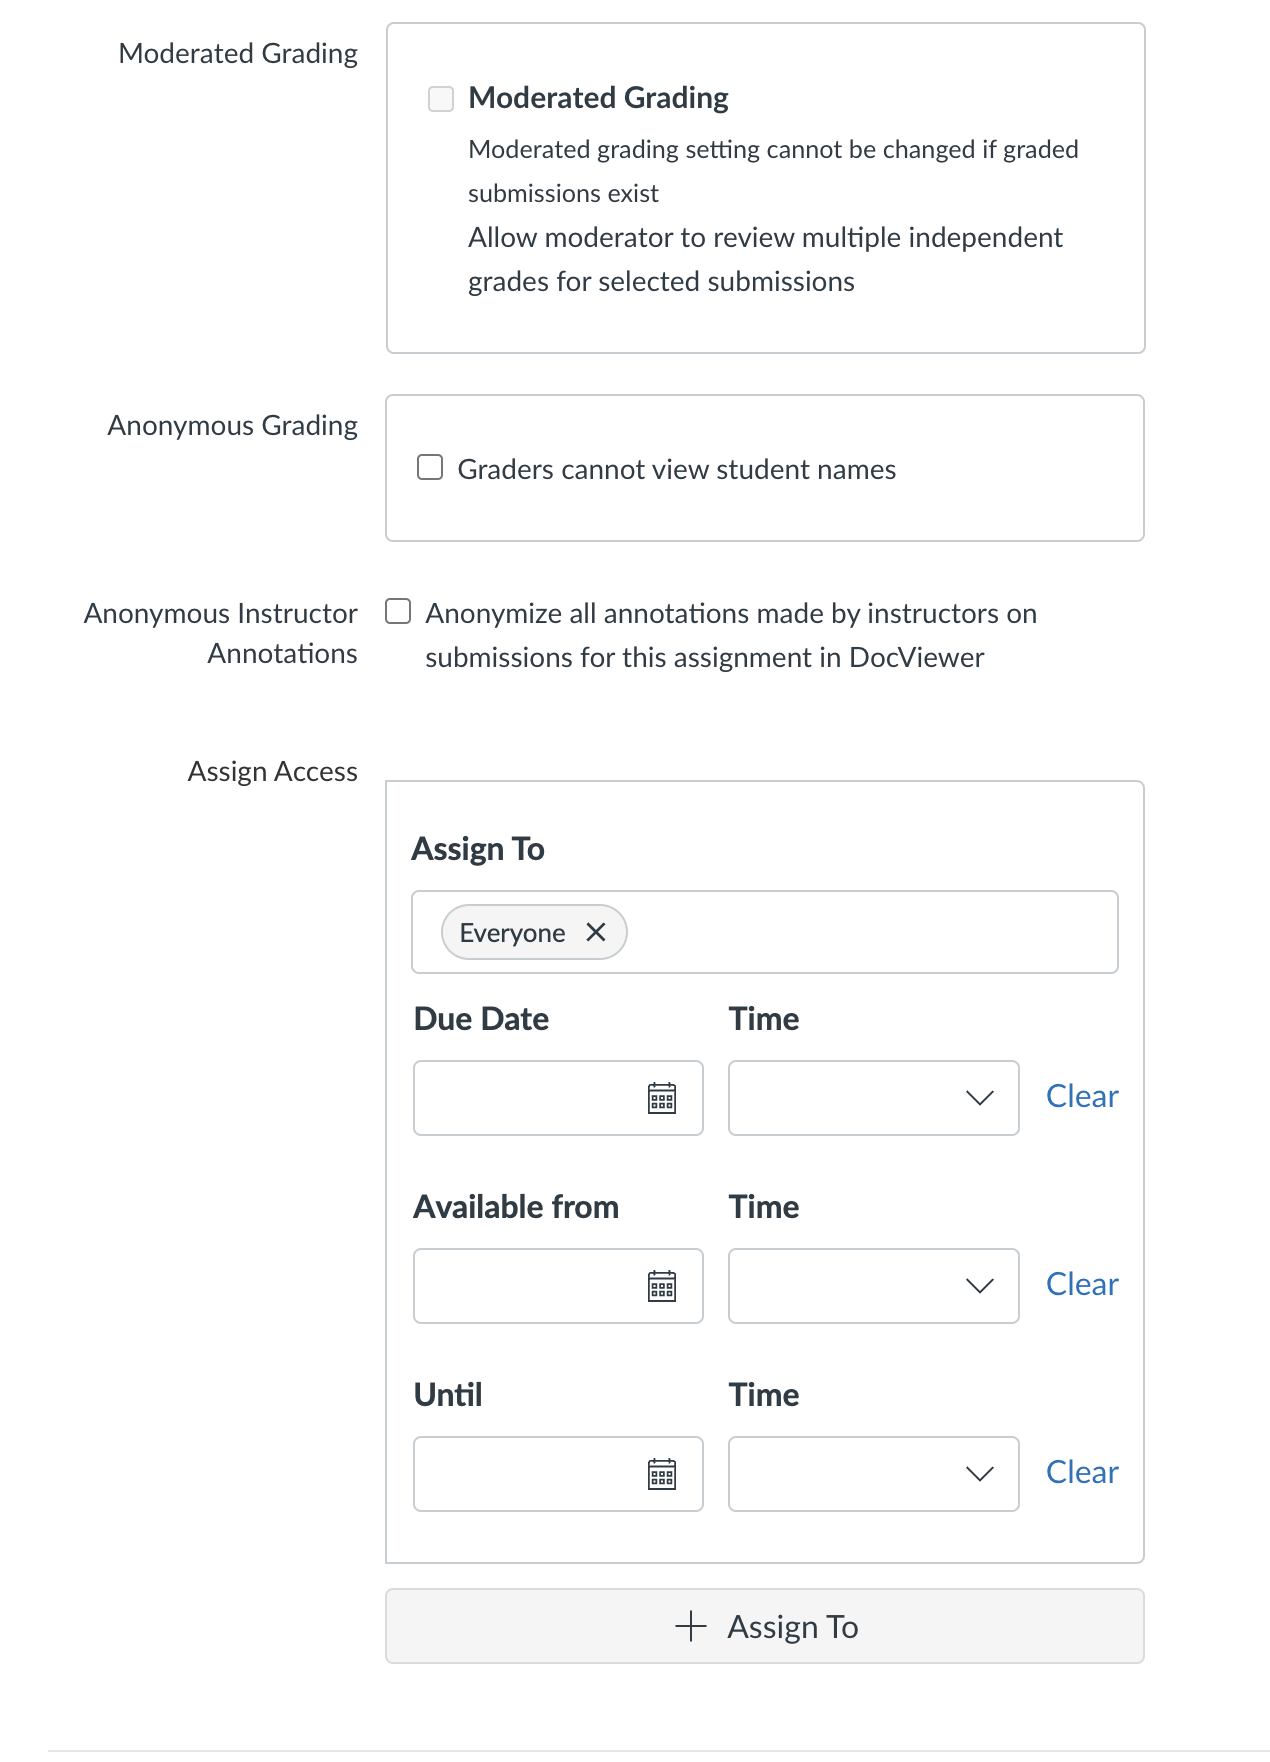Screen dimensions: 1270x1762
Task: Open the Due Date Time dropdown
Action: click(x=978, y=1098)
